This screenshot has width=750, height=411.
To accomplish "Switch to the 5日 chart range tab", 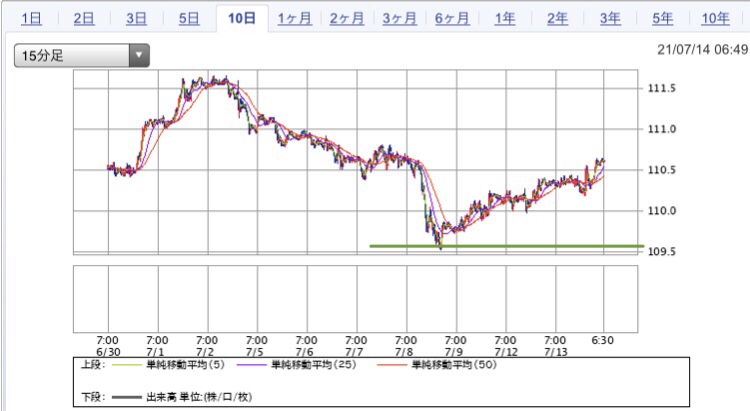I will [x=189, y=19].
